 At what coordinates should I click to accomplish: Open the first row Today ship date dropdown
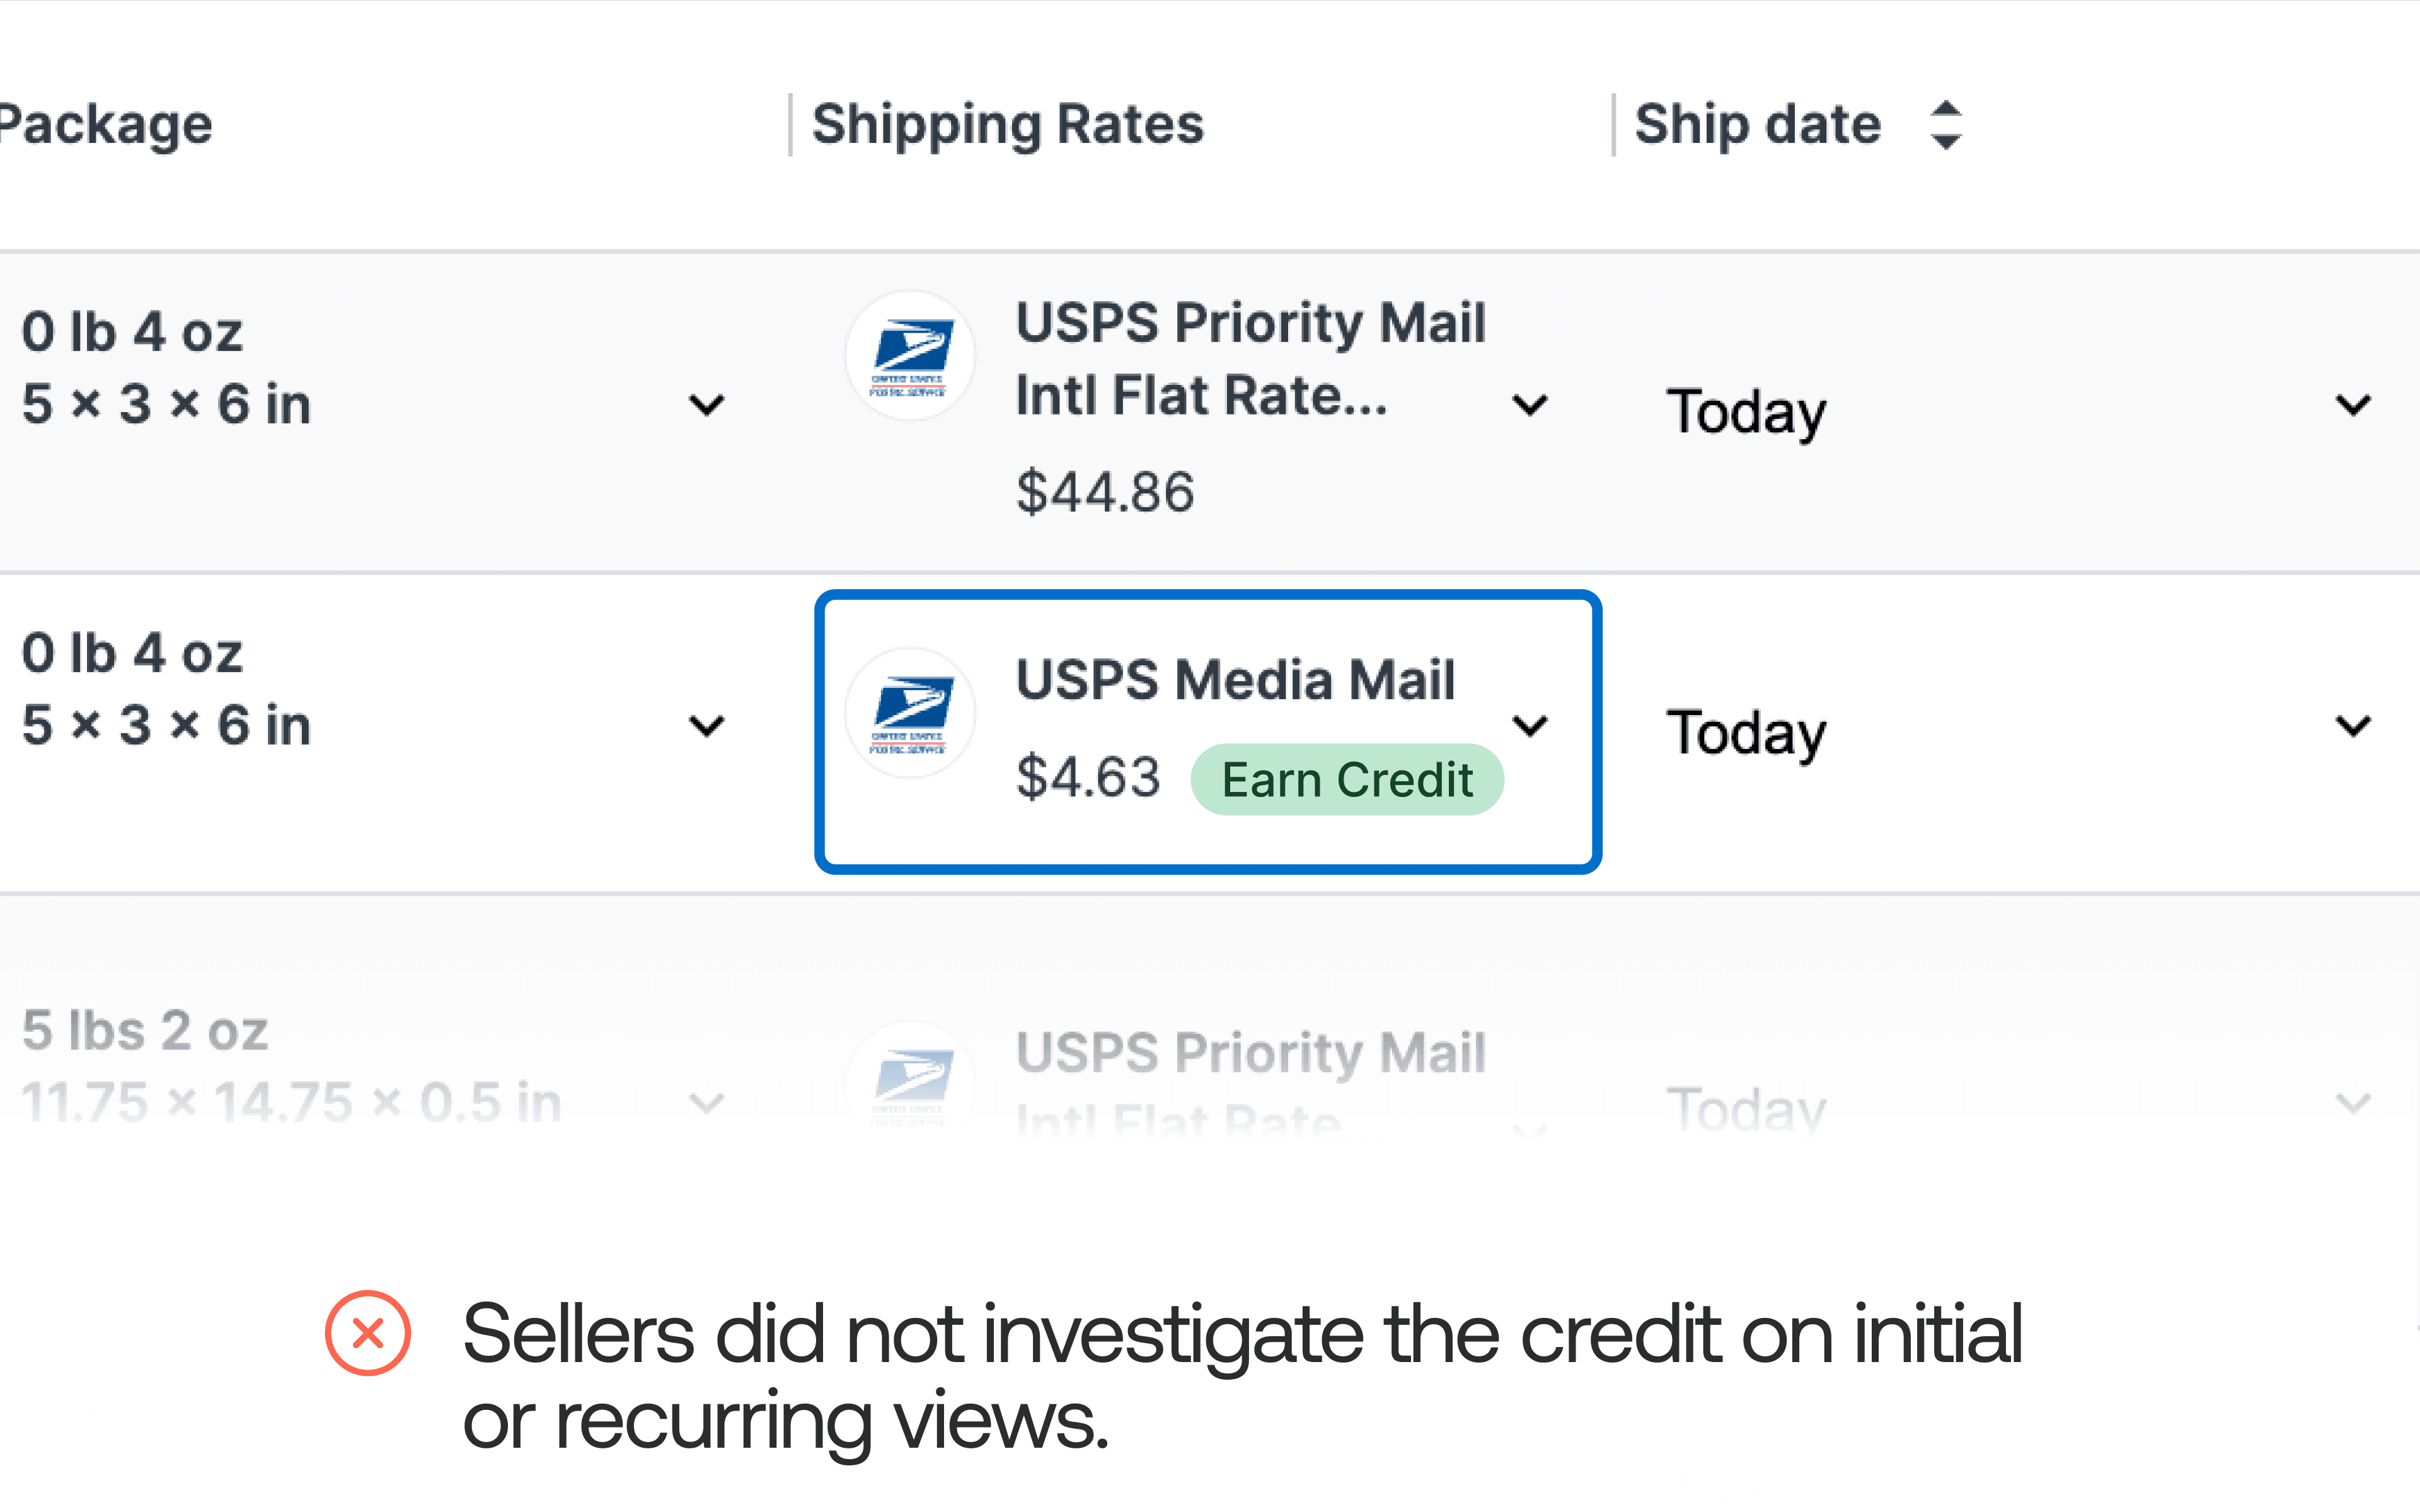pos(2353,405)
